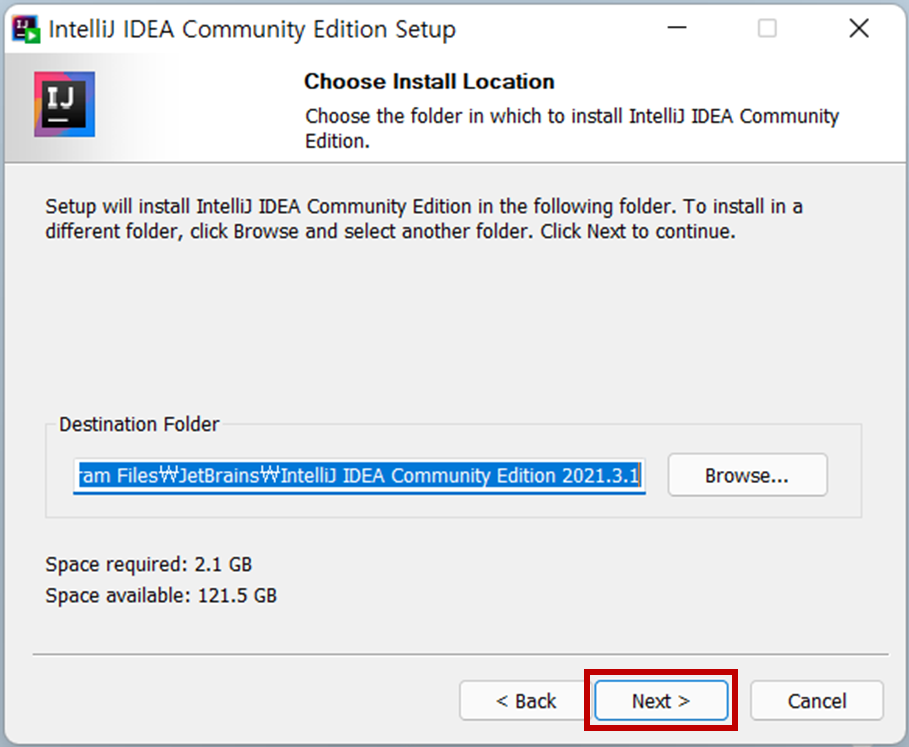Click the 'Choose the folder in which to install' subtitle
Image resolution: width=909 pixels, height=747 pixels.
(572, 128)
